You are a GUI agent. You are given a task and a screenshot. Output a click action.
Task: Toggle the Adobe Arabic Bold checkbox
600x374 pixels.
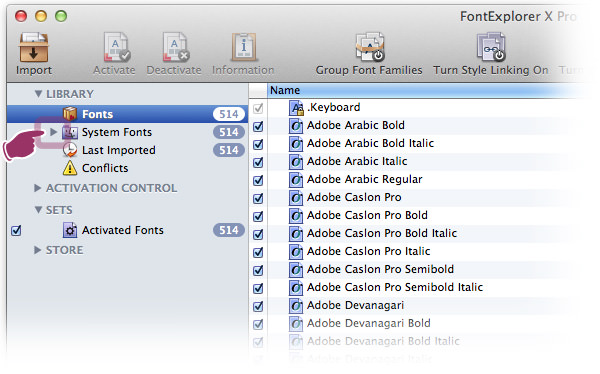coord(258,126)
